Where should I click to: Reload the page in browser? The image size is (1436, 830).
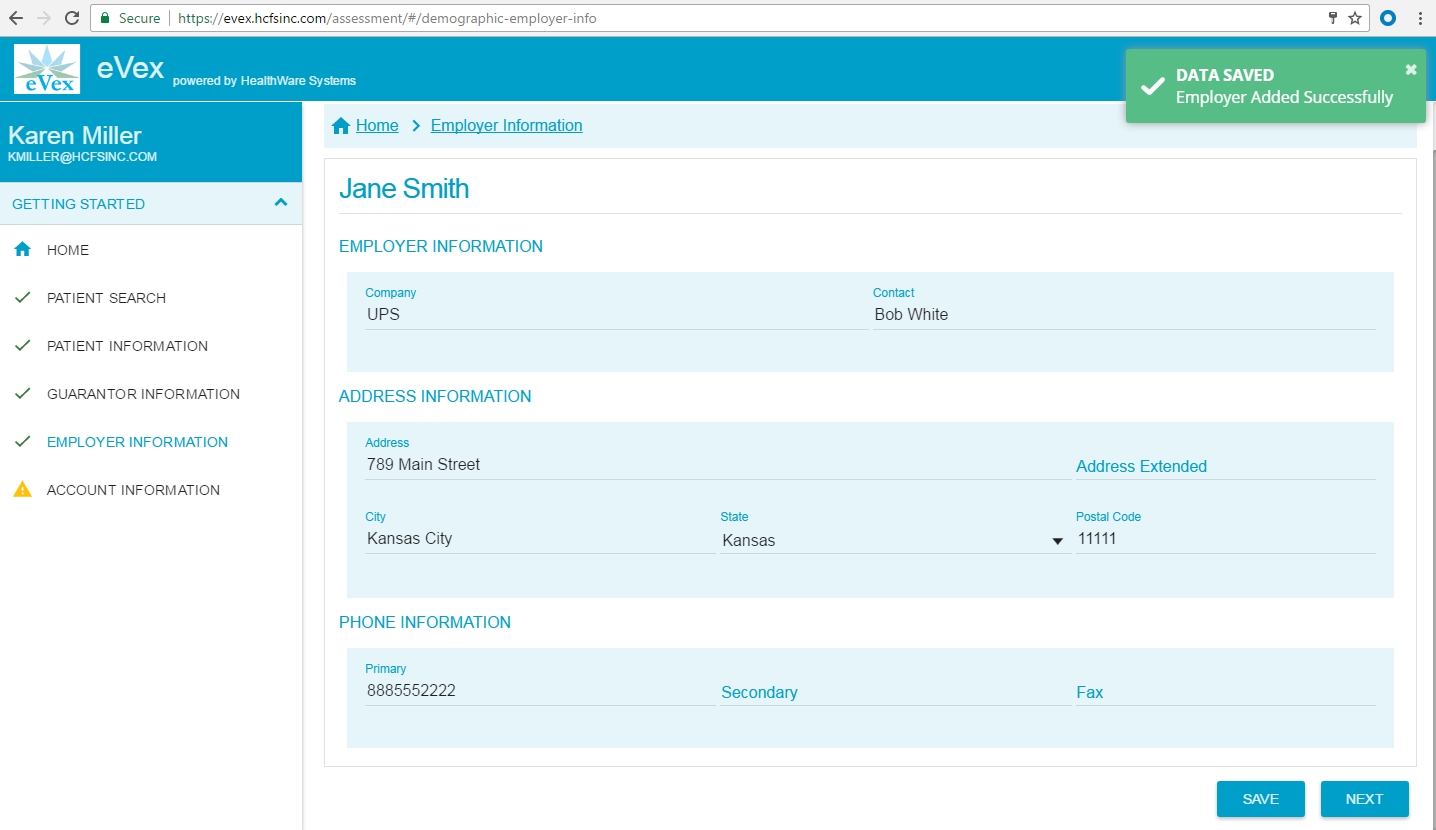pyautogui.click(x=72, y=18)
